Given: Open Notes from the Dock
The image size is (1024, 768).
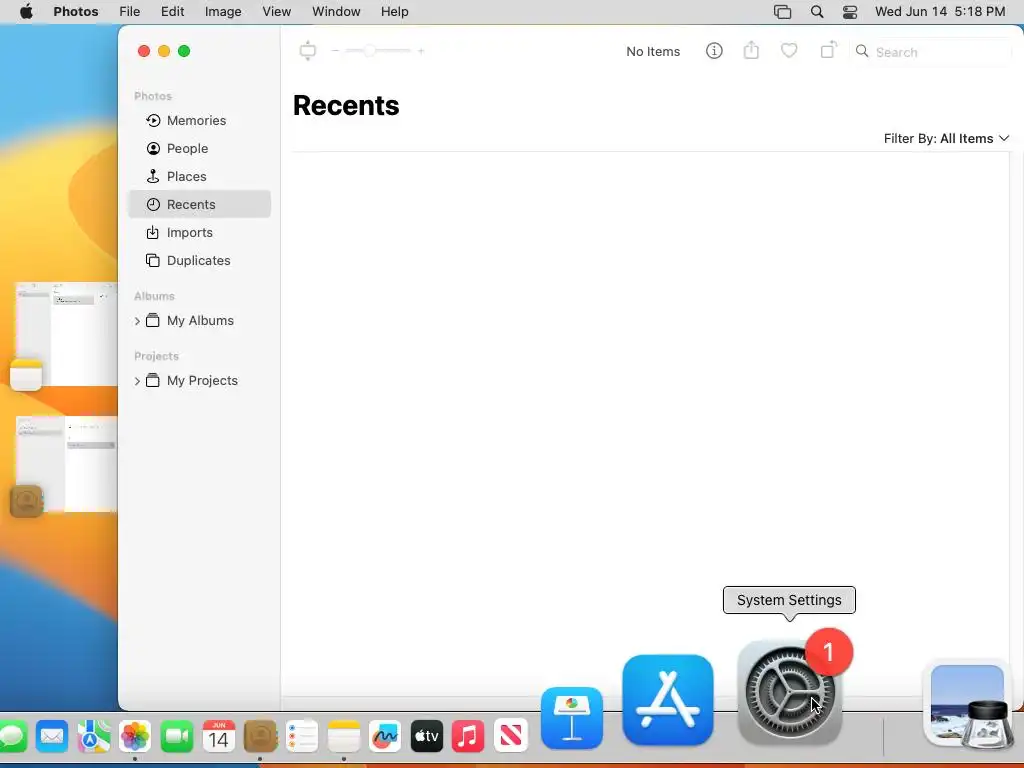Looking at the screenshot, I should pyautogui.click(x=344, y=737).
